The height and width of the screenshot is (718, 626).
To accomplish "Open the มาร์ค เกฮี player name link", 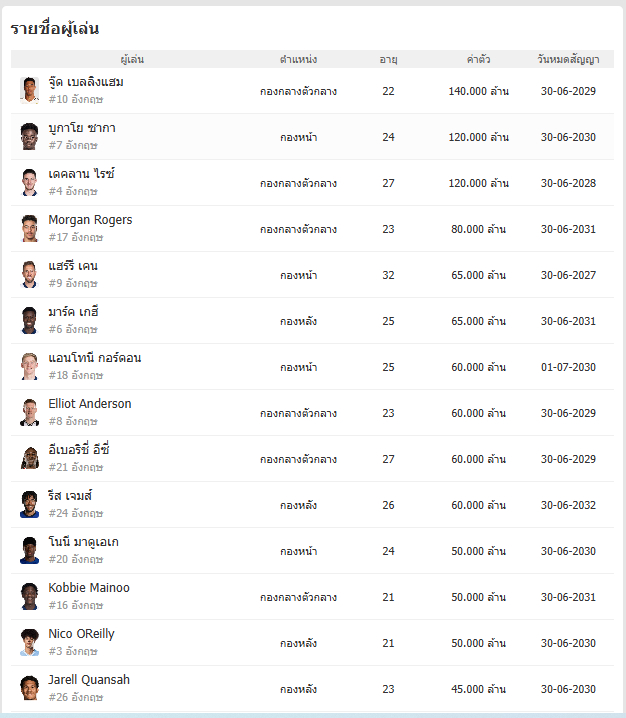I will [x=73, y=312].
